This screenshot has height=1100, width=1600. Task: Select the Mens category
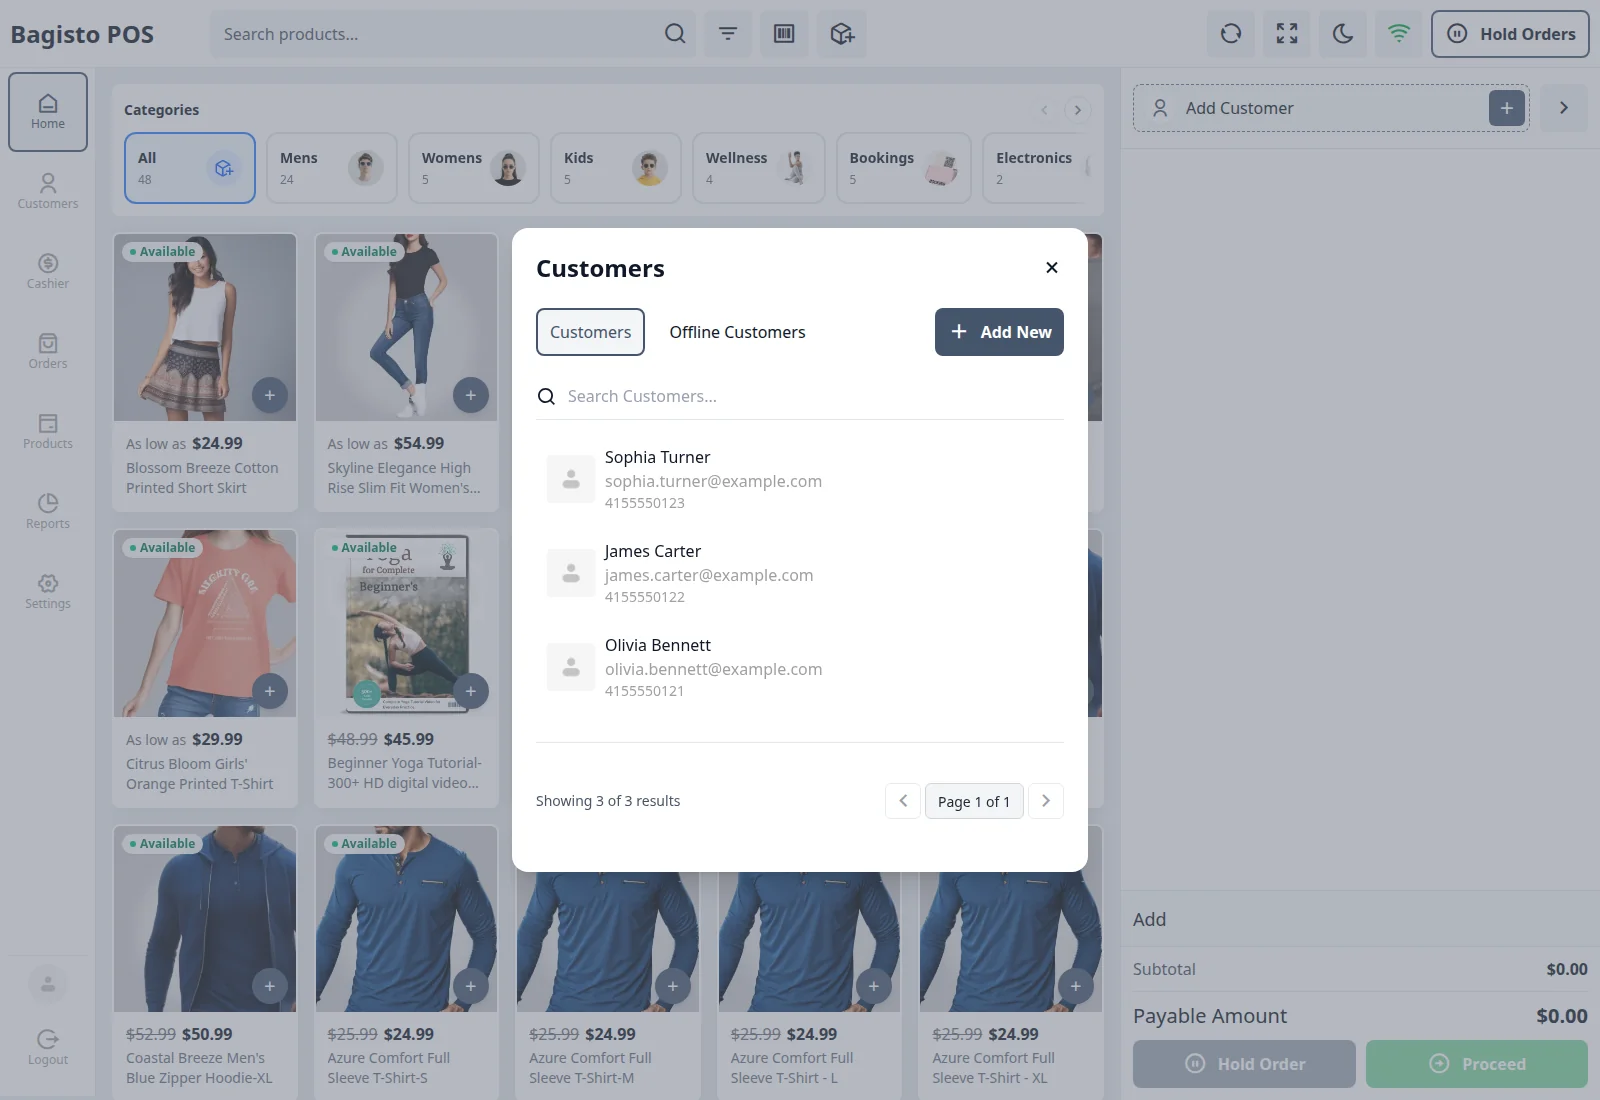332,168
